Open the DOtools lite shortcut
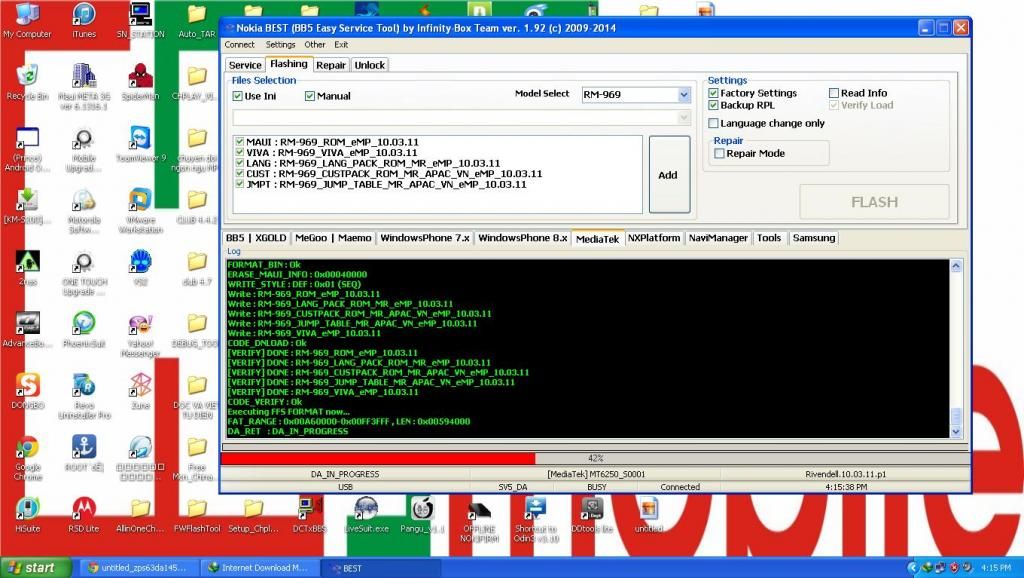 [x=592, y=515]
